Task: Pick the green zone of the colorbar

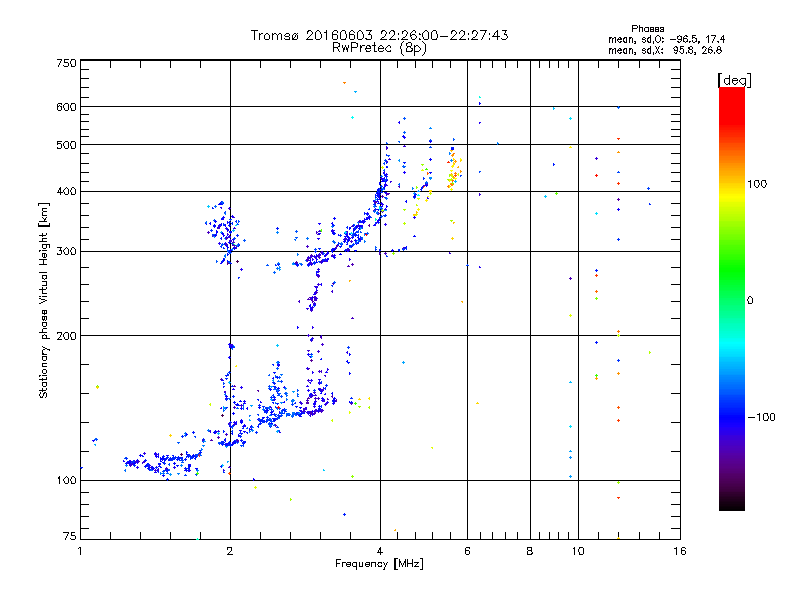Action: (731, 300)
